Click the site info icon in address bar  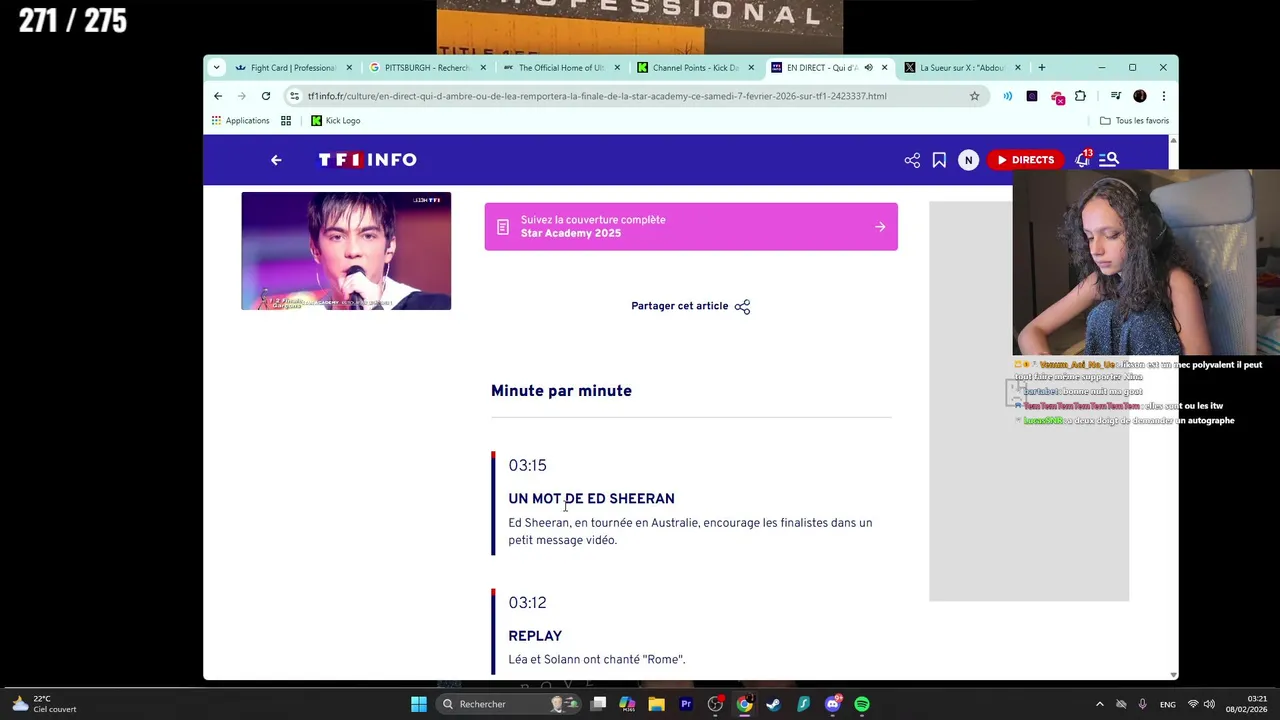click(294, 96)
